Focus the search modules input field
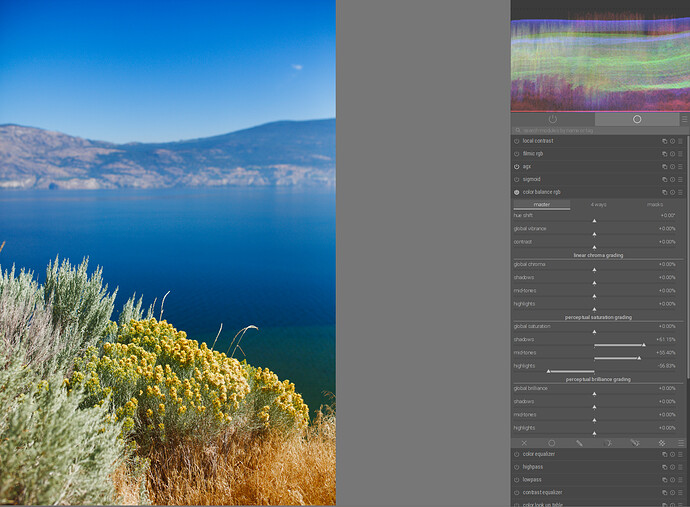 [599, 131]
